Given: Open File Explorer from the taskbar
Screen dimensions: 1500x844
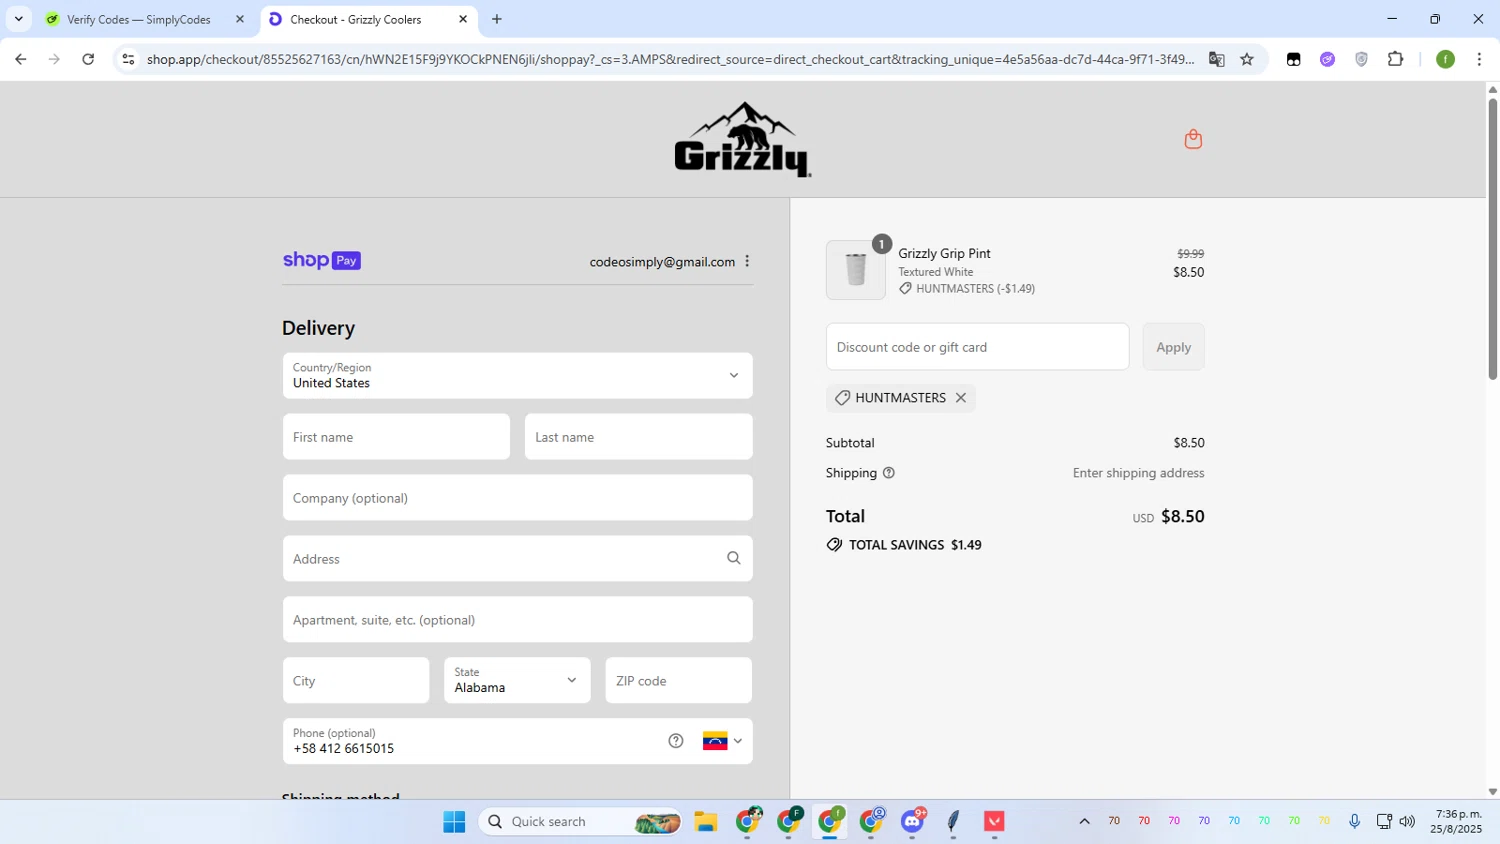Looking at the screenshot, I should [706, 821].
